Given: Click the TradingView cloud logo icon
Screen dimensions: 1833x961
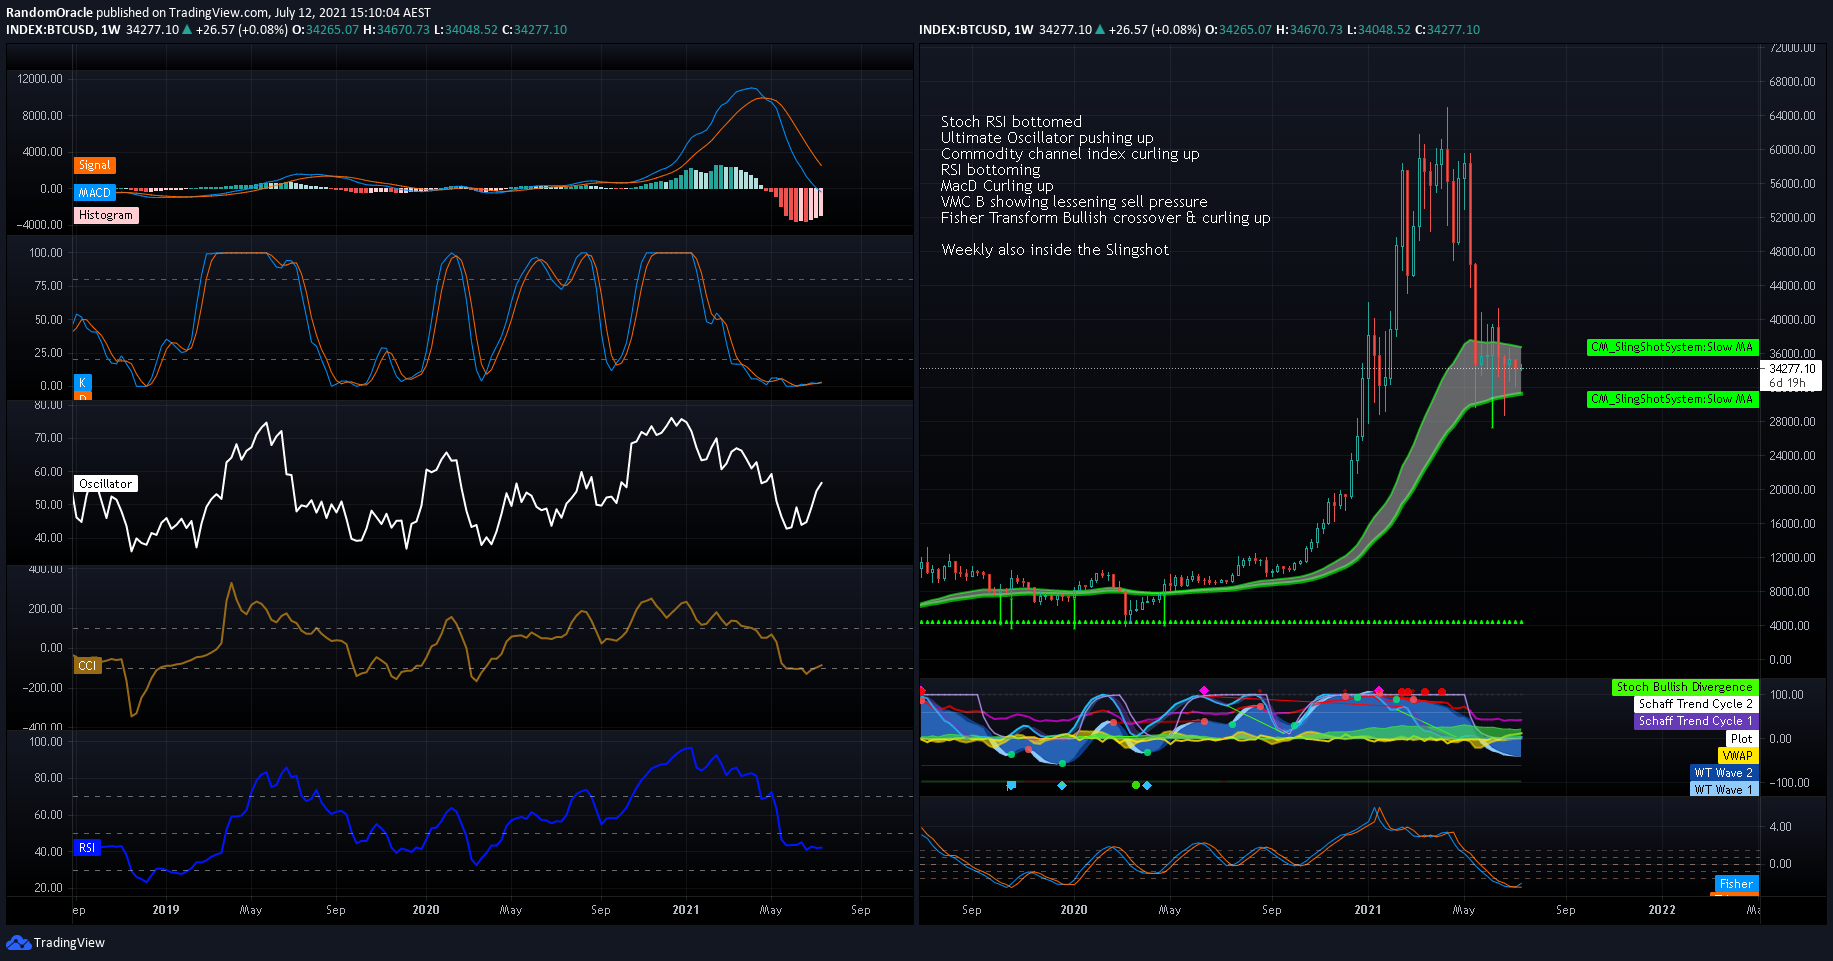Looking at the screenshot, I should (18, 942).
